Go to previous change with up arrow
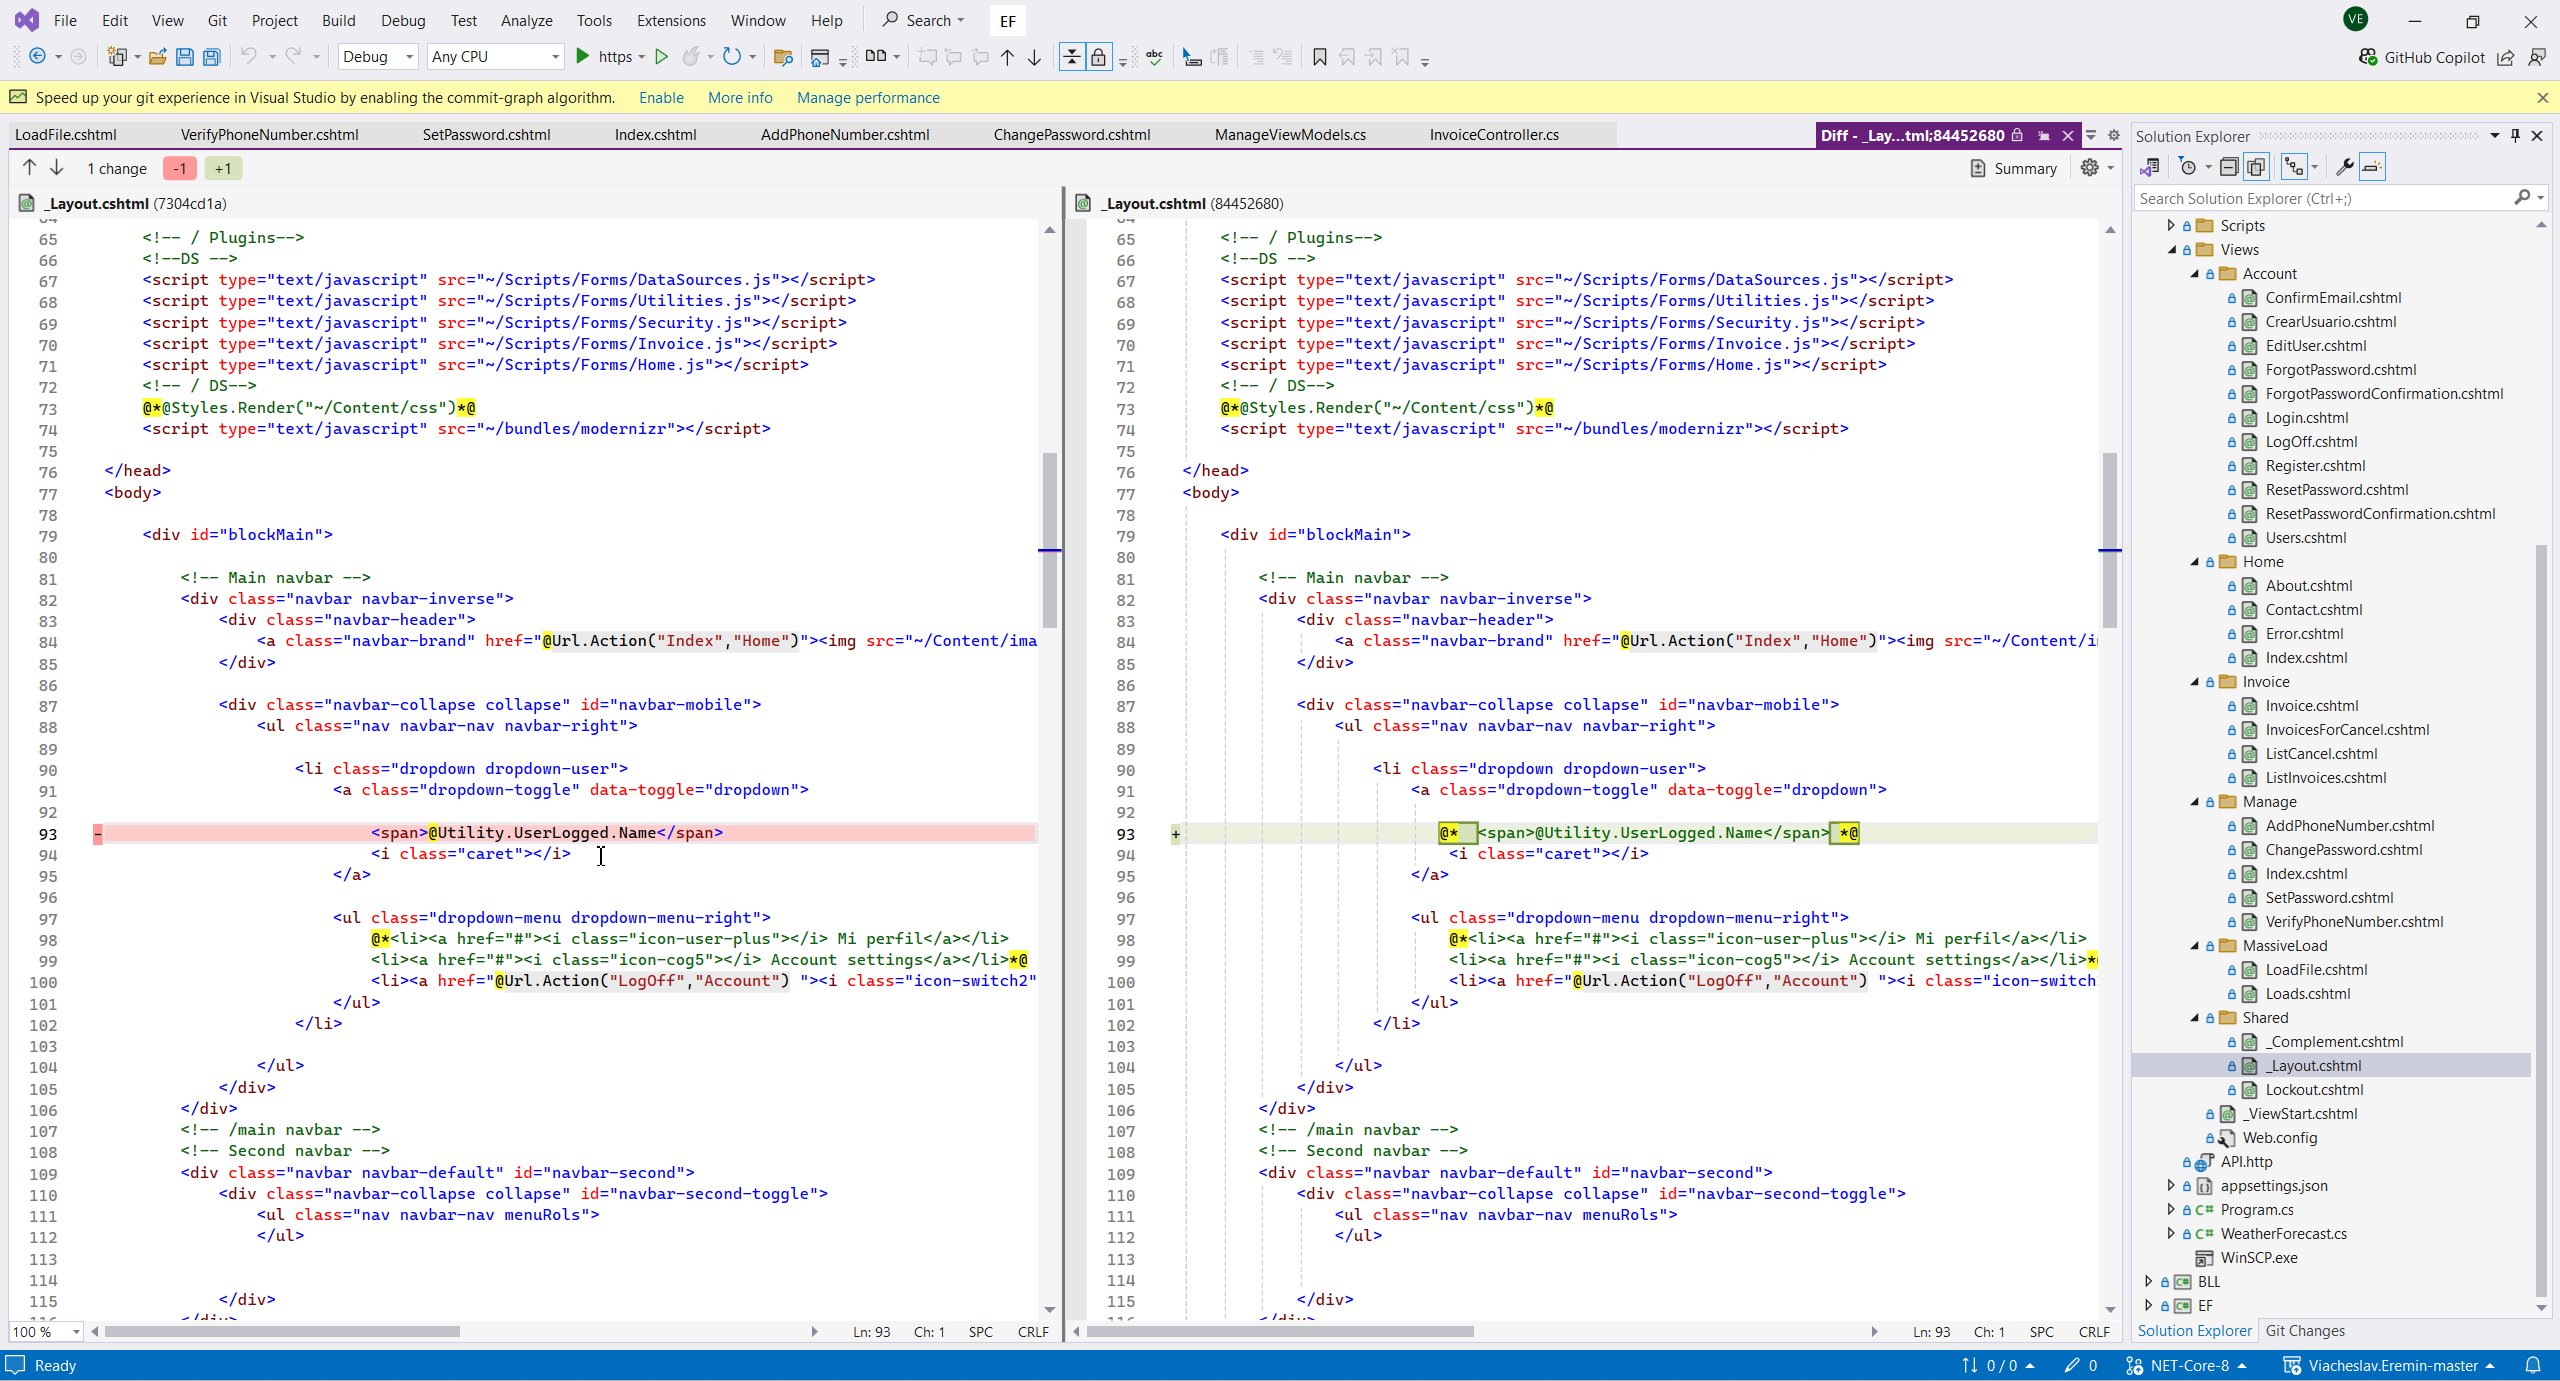The width and height of the screenshot is (2560, 1381). (29, 168)
